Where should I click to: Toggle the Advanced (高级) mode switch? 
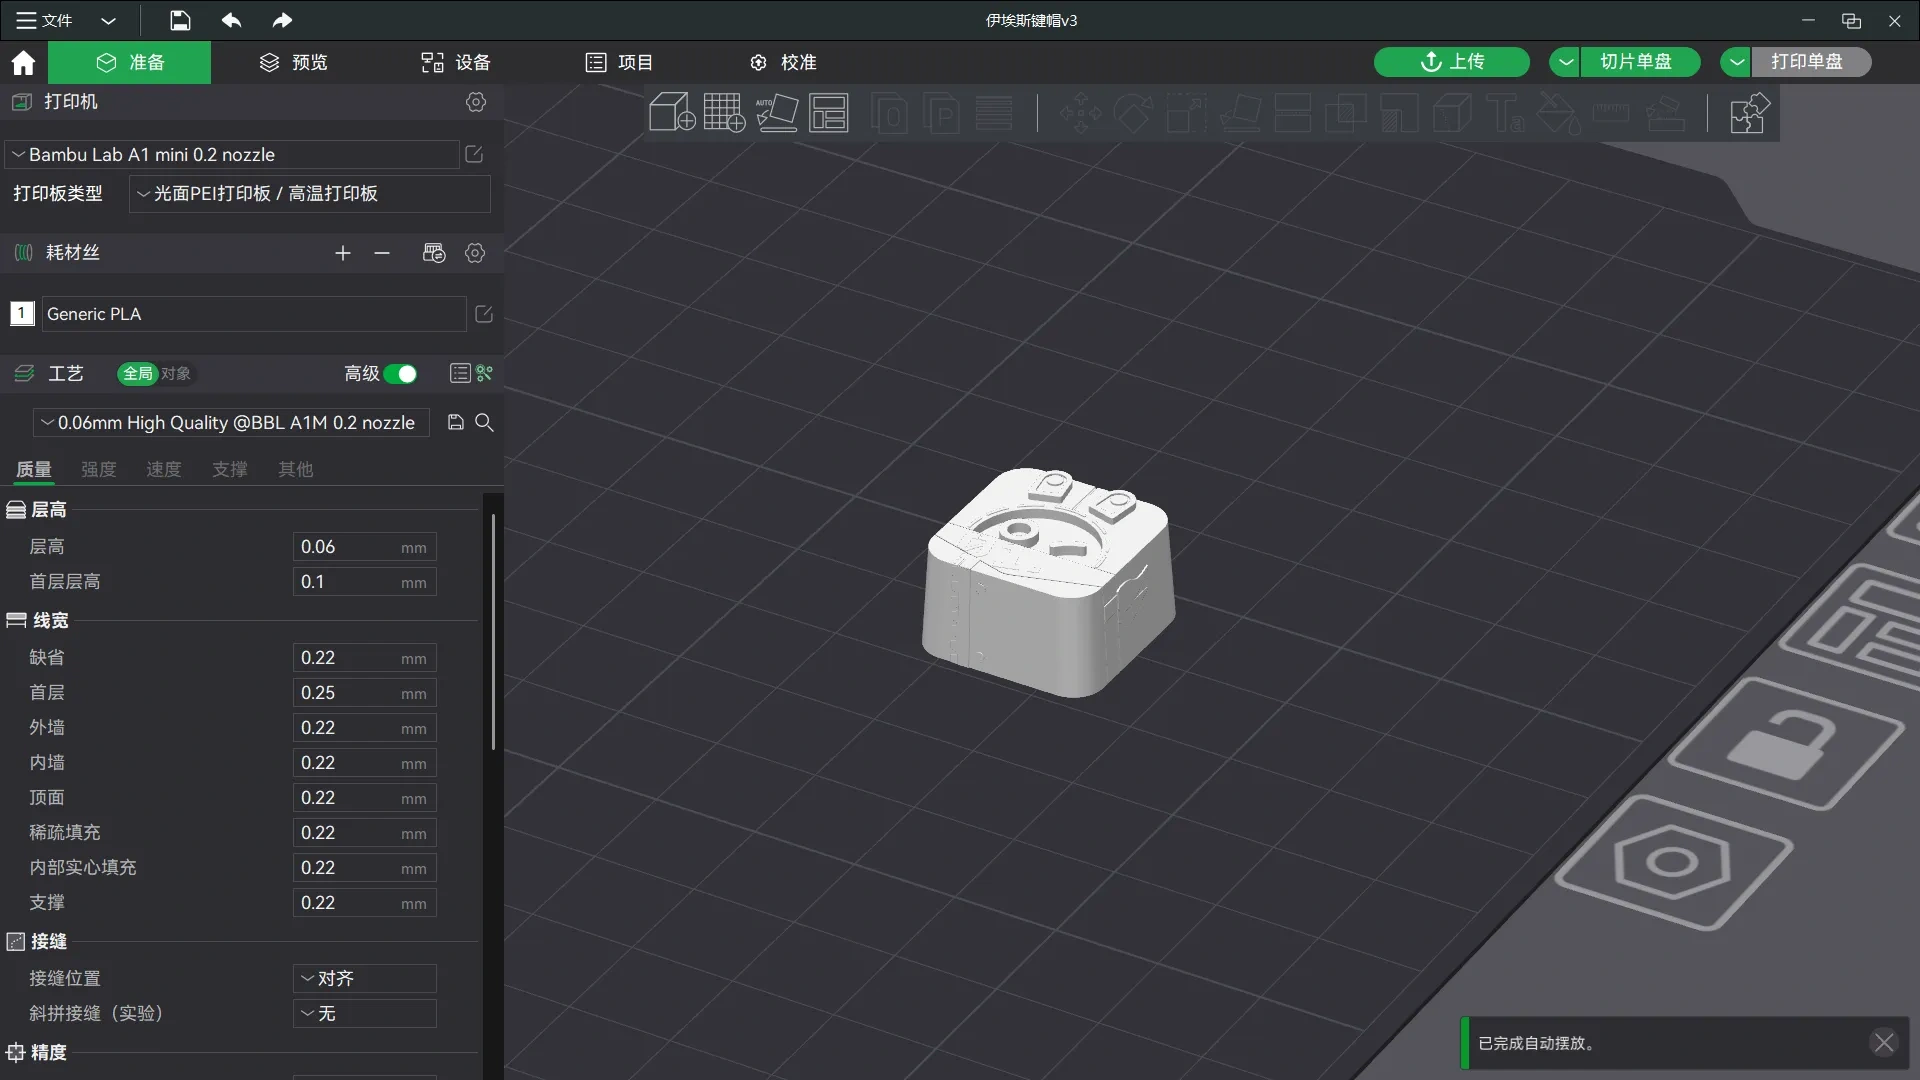(x=400, y=374)
